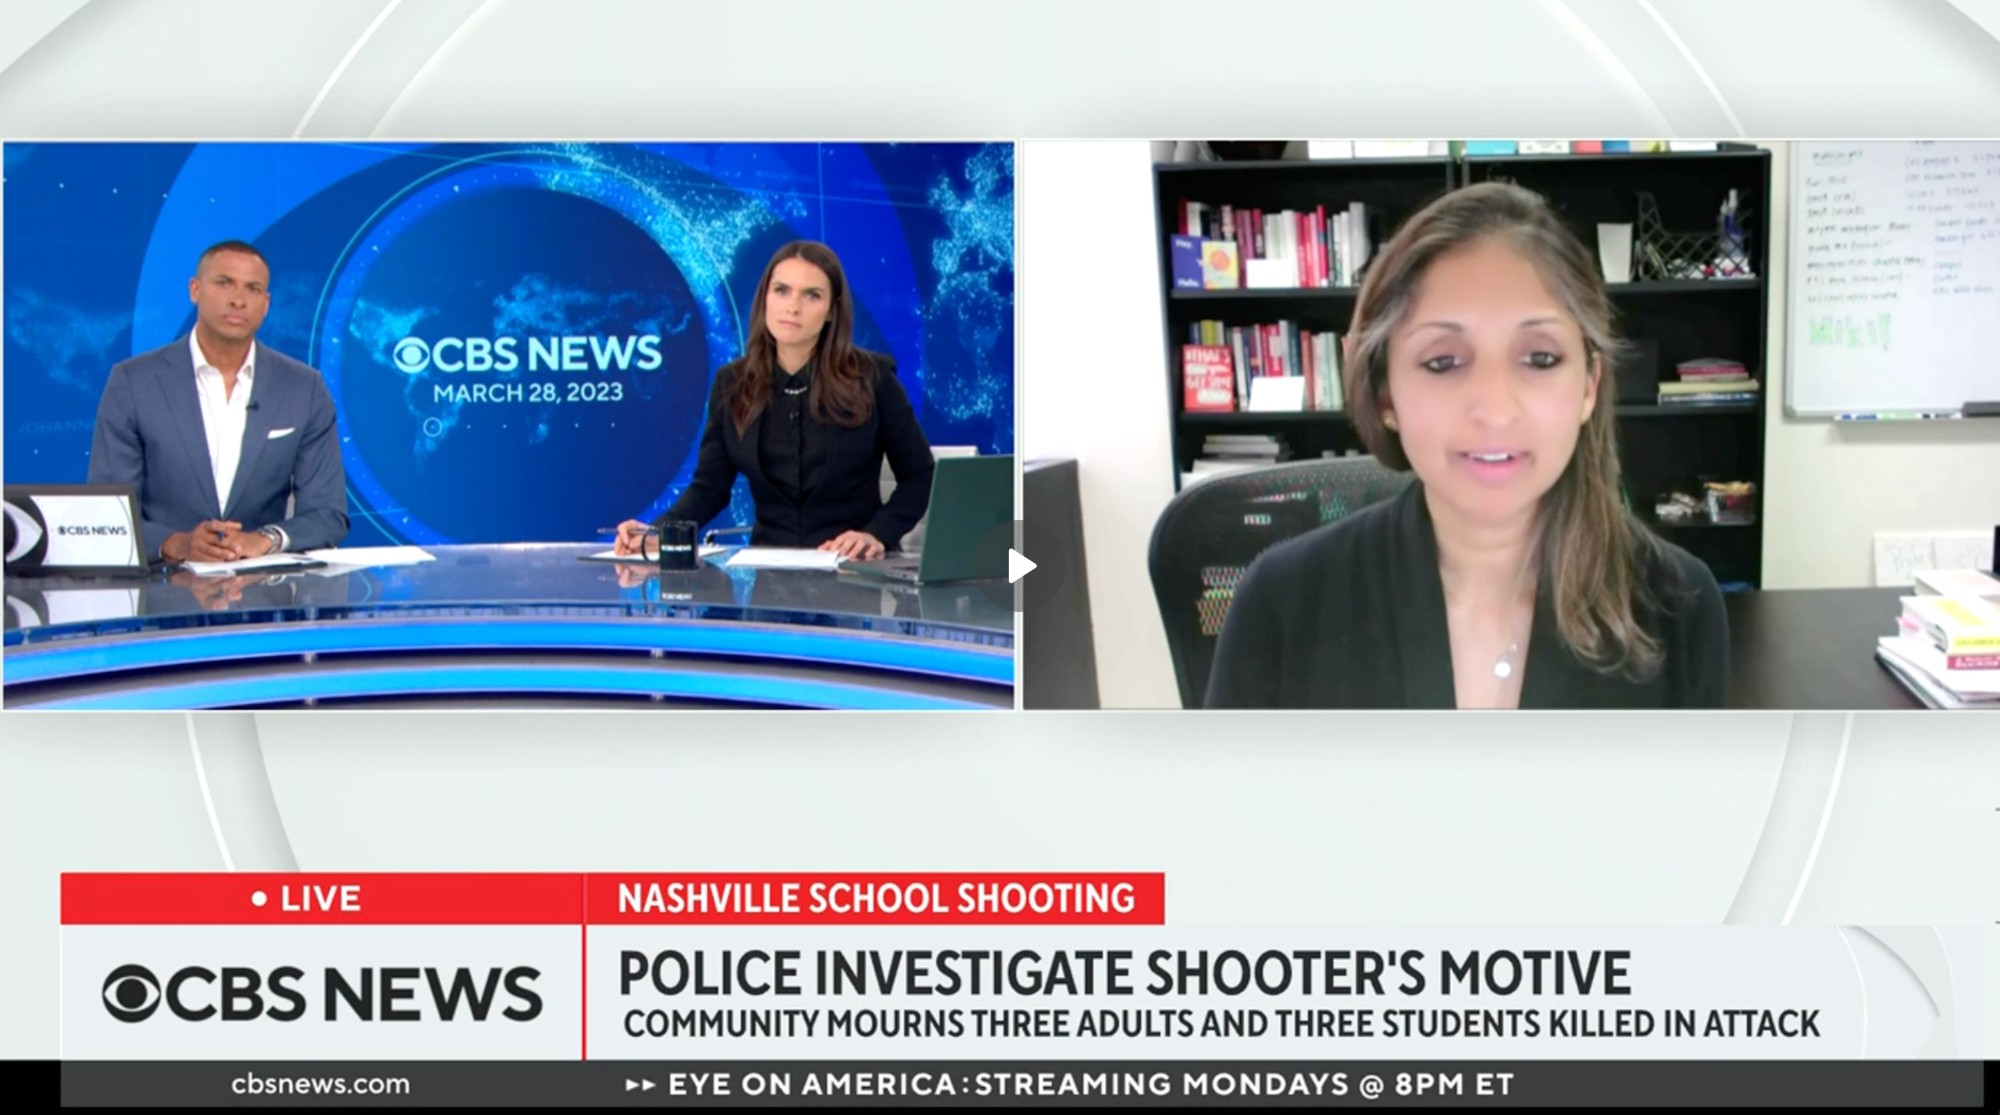2000x1115 pixels.
Task: Click the Police Investigate Shooter's Motive headline
Action: tap(1124, 972)
